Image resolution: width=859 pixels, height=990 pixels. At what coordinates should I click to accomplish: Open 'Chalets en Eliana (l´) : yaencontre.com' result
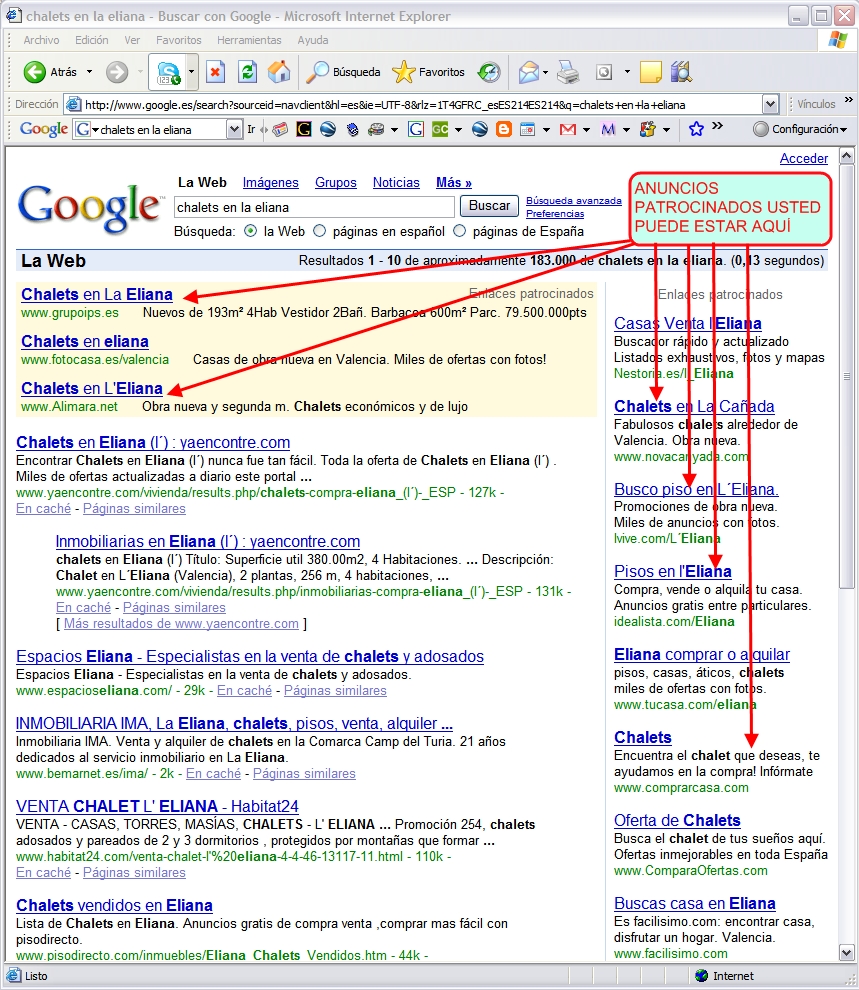pos(153,443)
